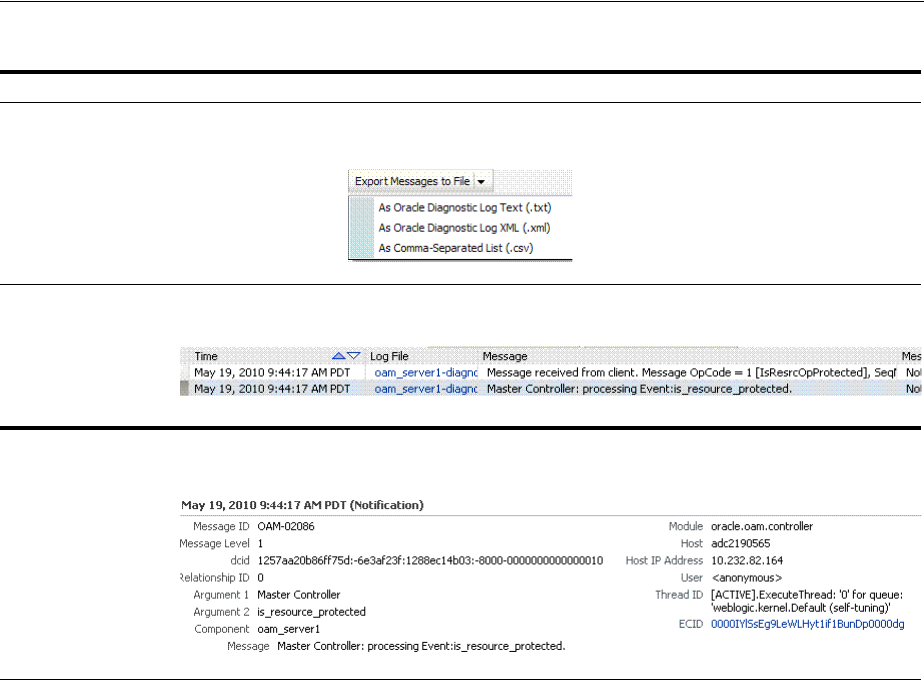The width and height of the screenshot is (924, 680).
Task: Click Message ID value OAM-02086
Action: (x=286, y=526)
